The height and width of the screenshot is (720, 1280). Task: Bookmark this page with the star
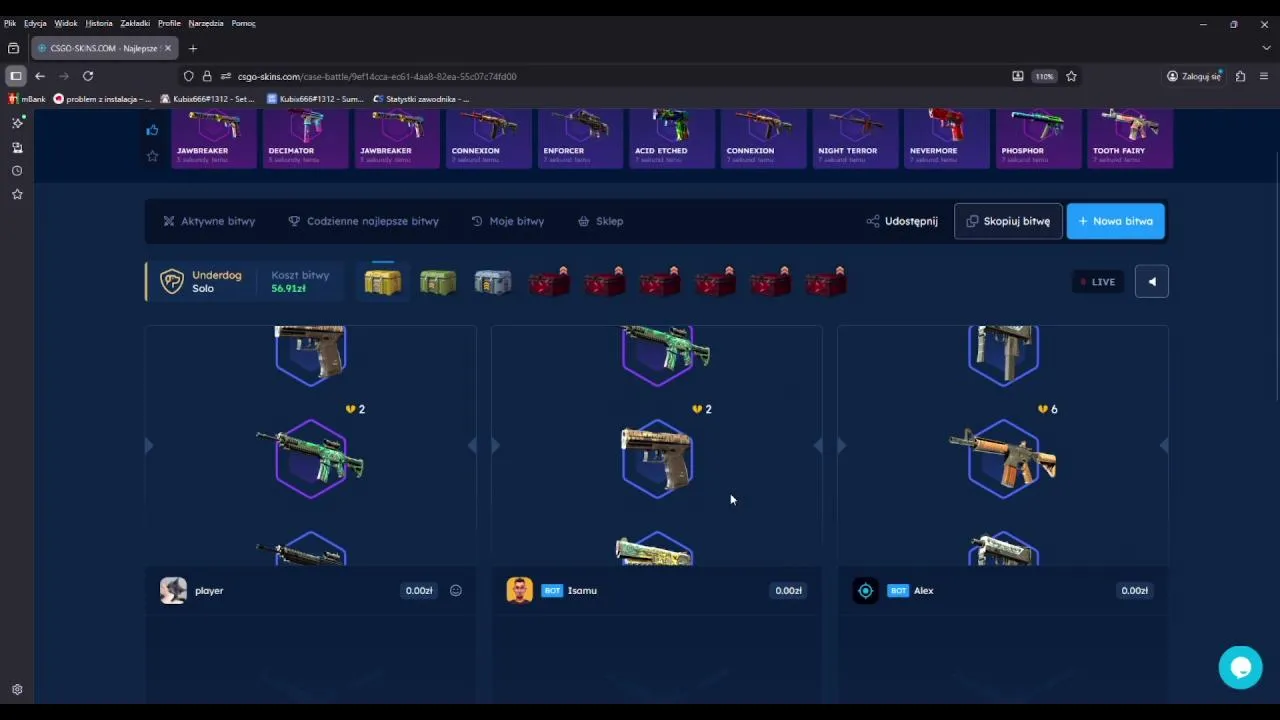[1071, 76]
